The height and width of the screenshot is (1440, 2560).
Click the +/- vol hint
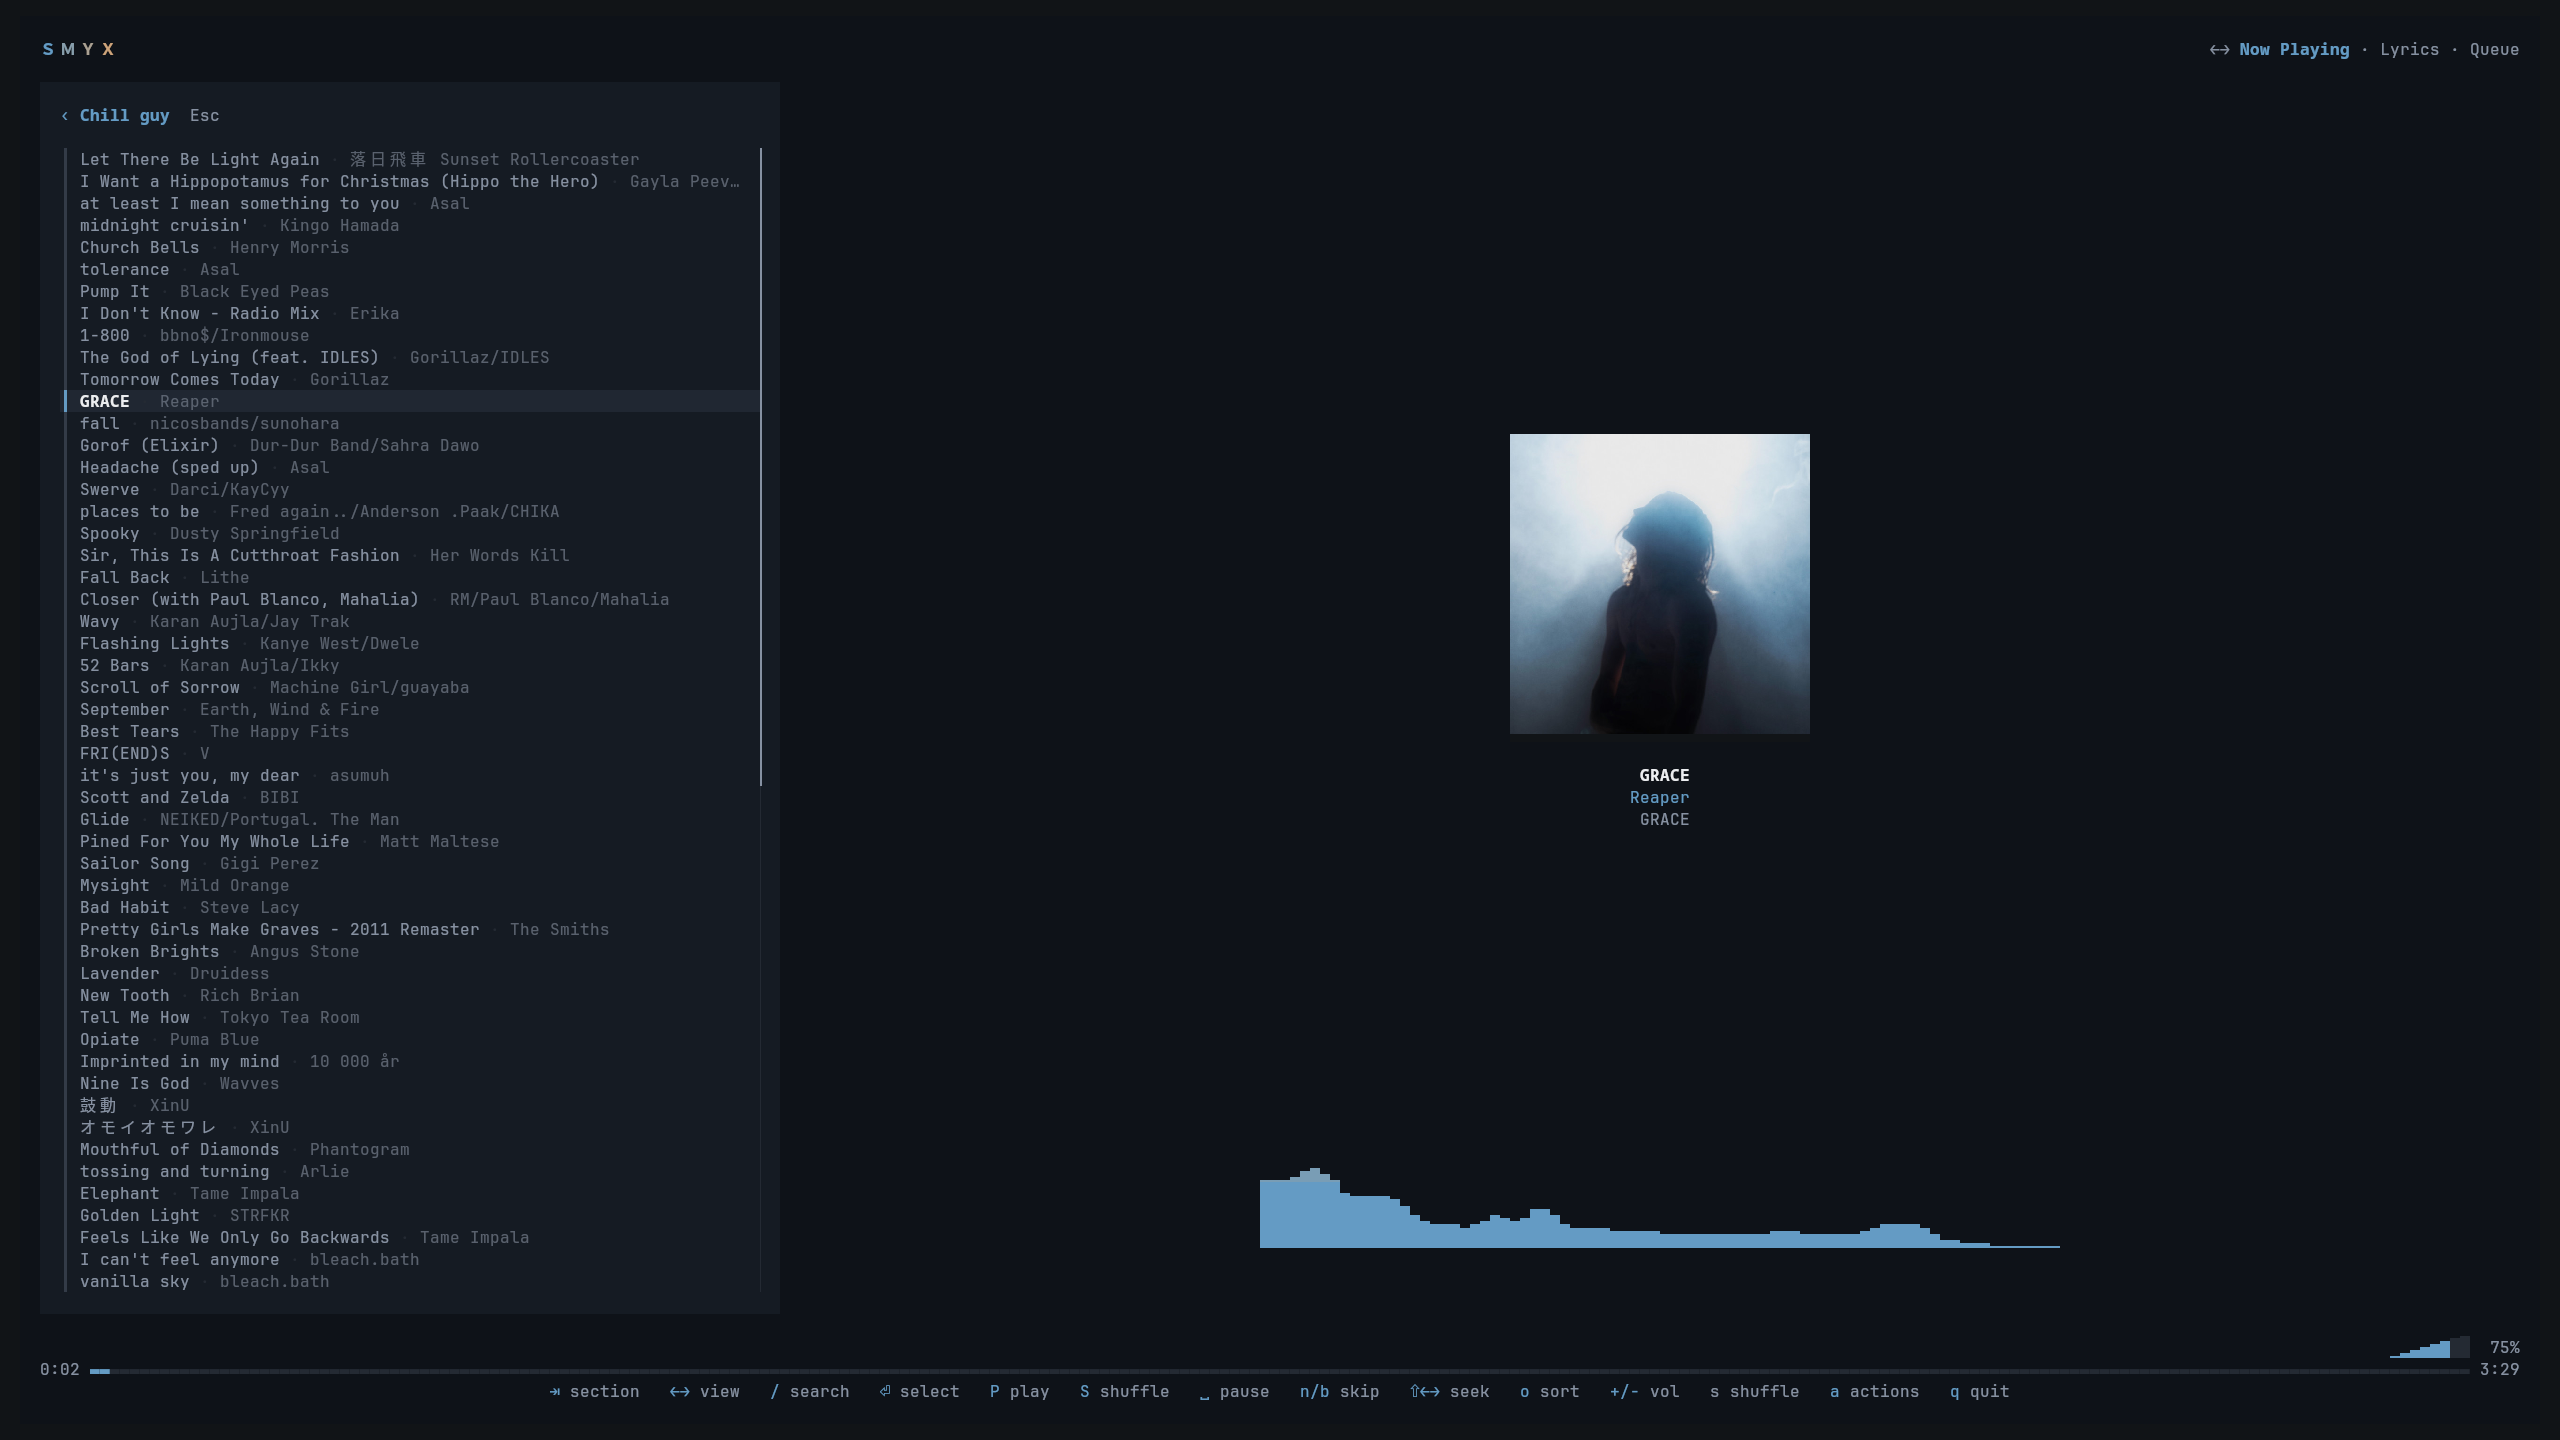[1644, 1392]
